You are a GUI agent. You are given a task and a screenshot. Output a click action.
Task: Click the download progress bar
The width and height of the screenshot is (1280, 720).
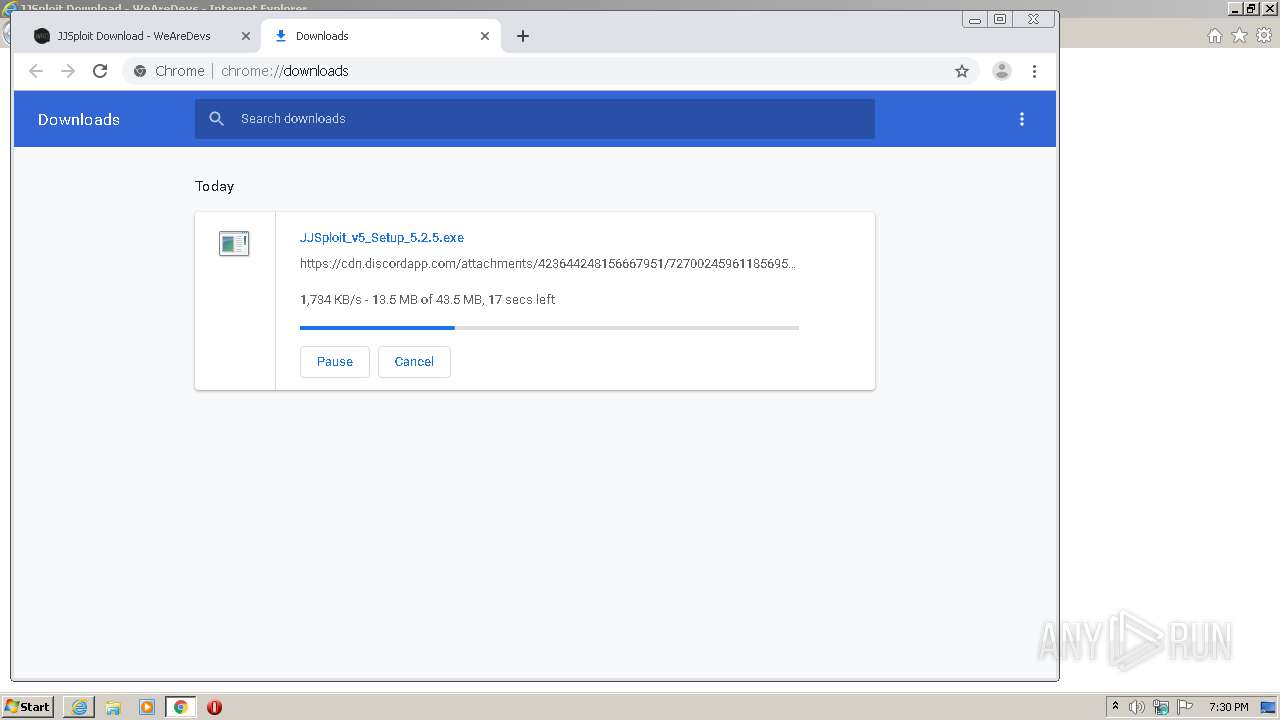(x=549, y=328)
